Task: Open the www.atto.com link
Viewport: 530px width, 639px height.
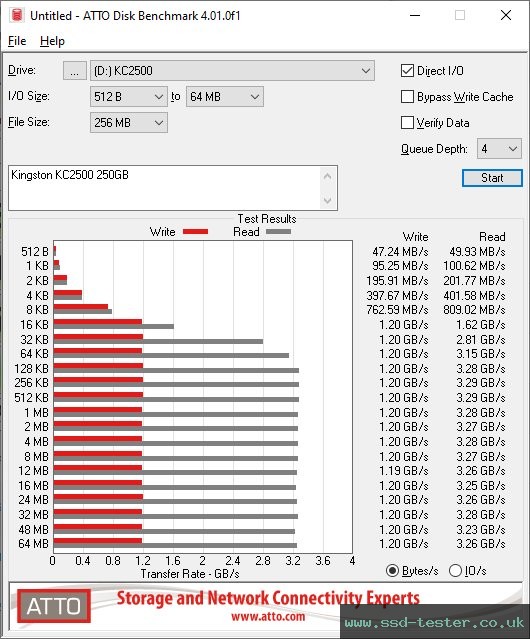Action: tap(268, 617)
